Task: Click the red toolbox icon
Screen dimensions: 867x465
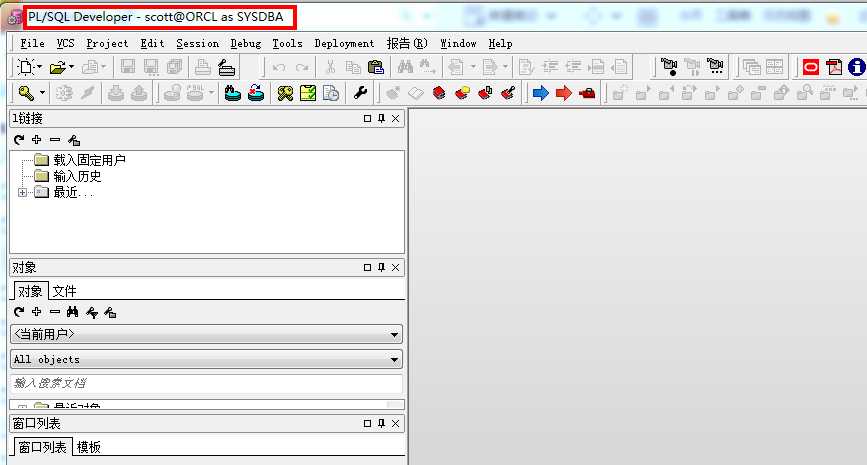Action: (587, 93)
